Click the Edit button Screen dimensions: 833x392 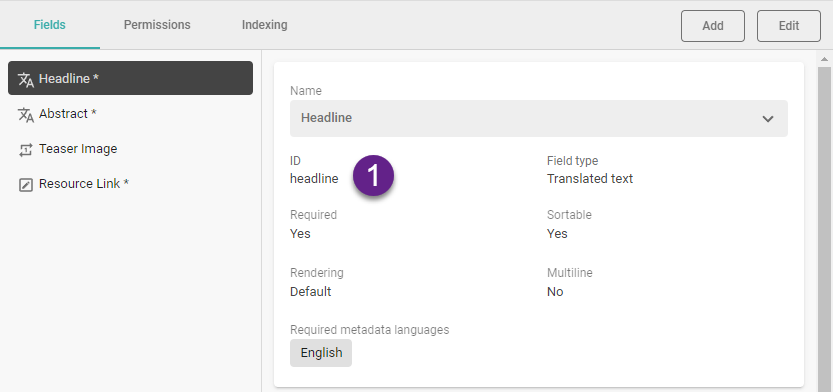click(x=789, y=25)
